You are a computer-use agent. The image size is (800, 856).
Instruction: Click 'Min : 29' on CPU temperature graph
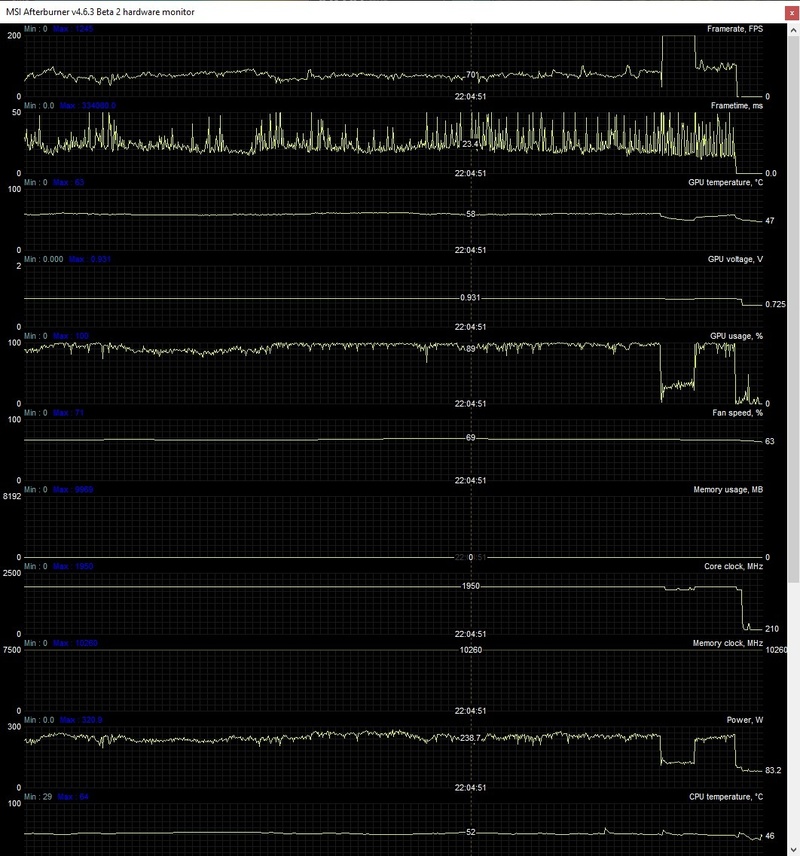[x=38, y=797]
